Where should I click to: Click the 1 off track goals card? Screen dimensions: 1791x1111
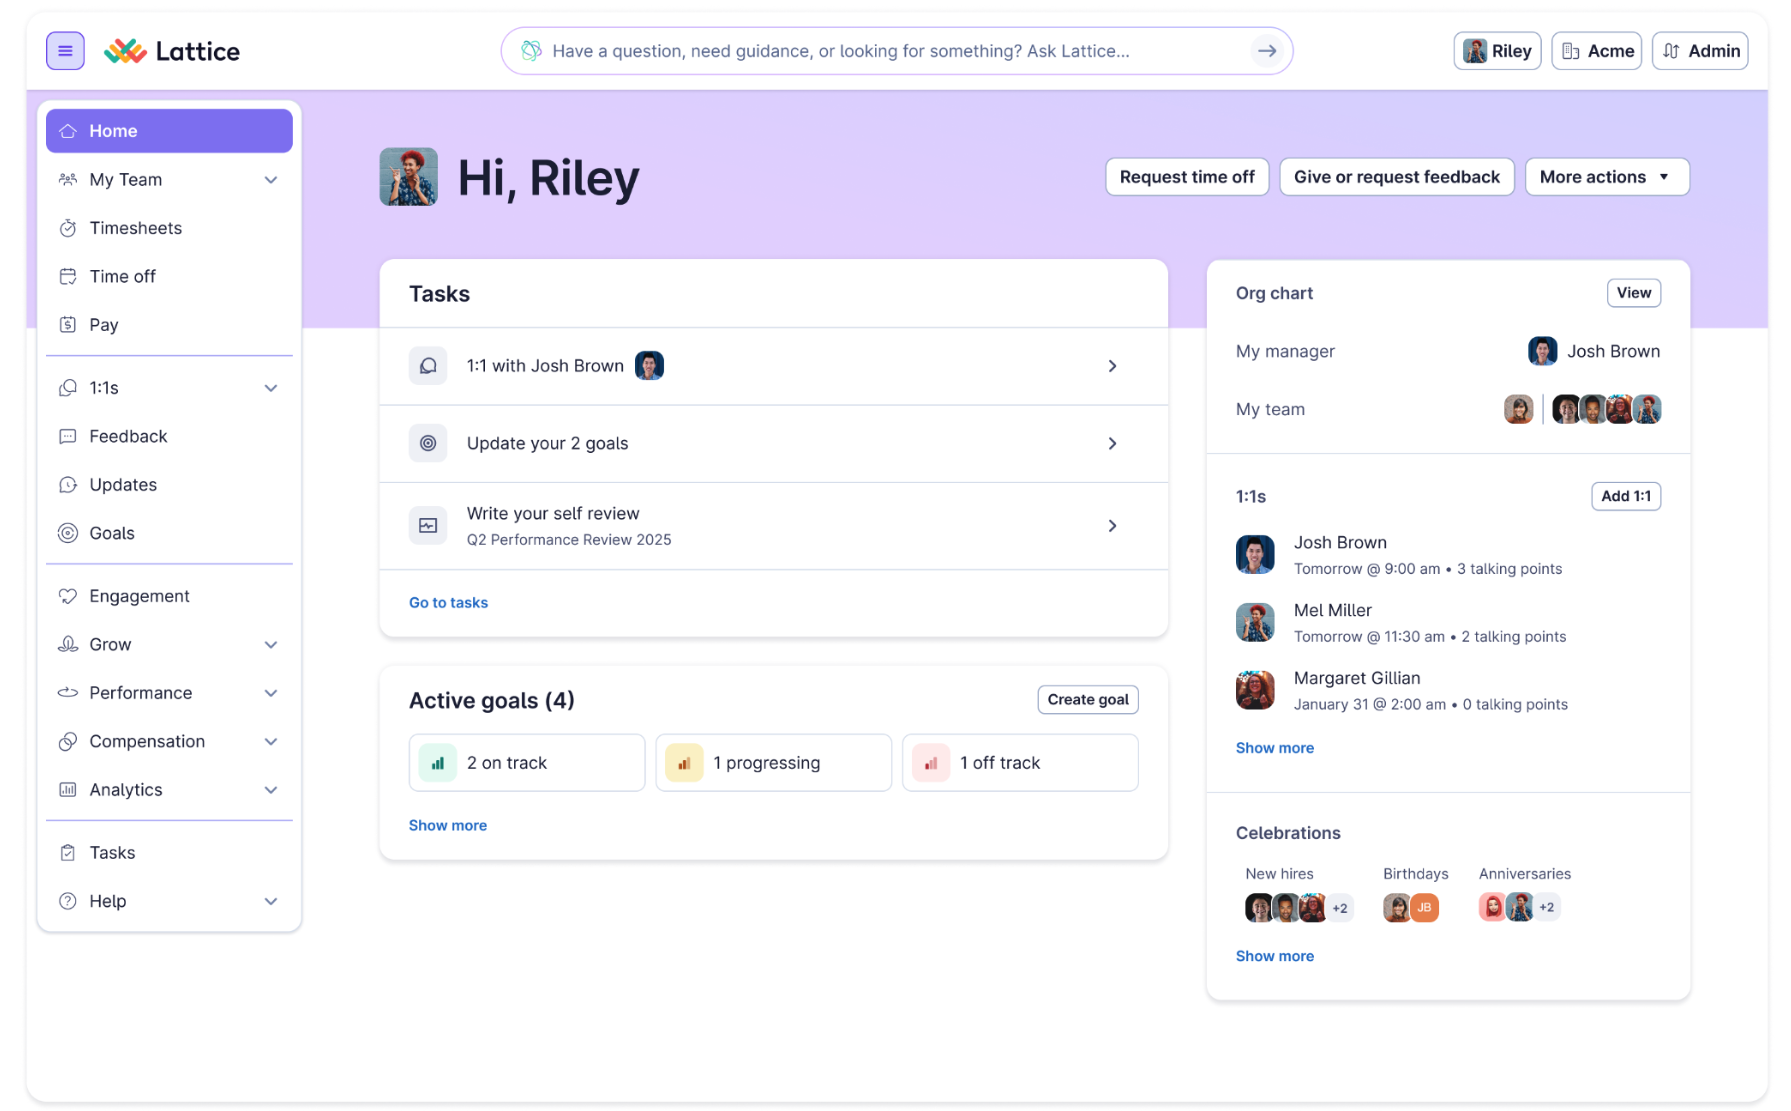1020,763
